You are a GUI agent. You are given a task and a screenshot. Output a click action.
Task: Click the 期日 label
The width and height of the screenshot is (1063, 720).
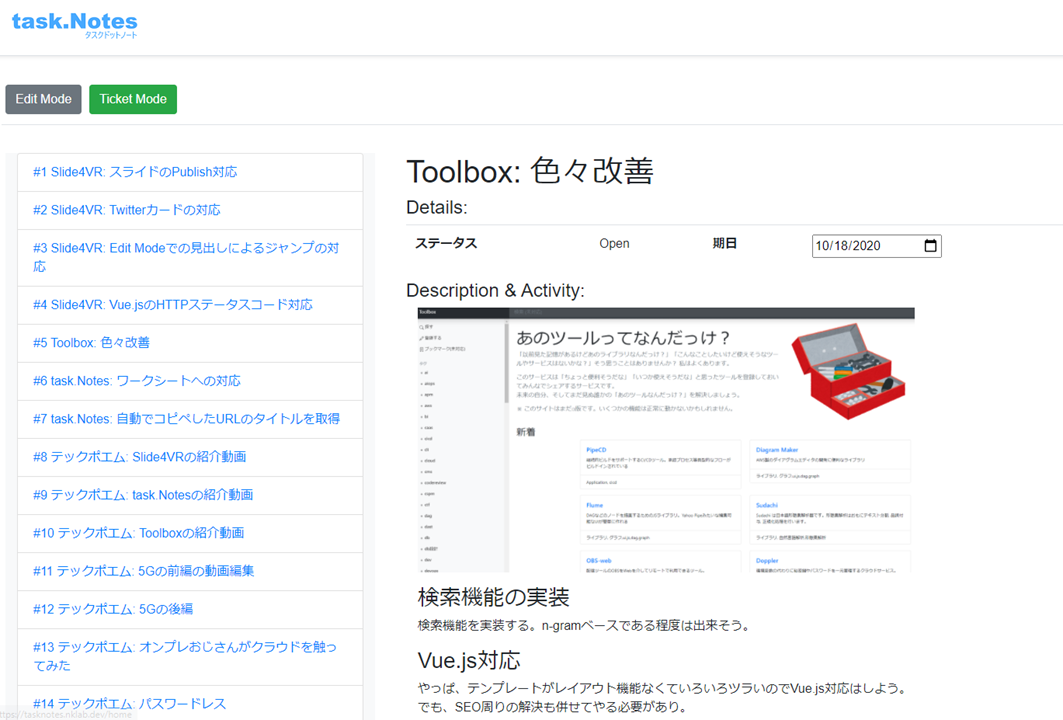725,243
